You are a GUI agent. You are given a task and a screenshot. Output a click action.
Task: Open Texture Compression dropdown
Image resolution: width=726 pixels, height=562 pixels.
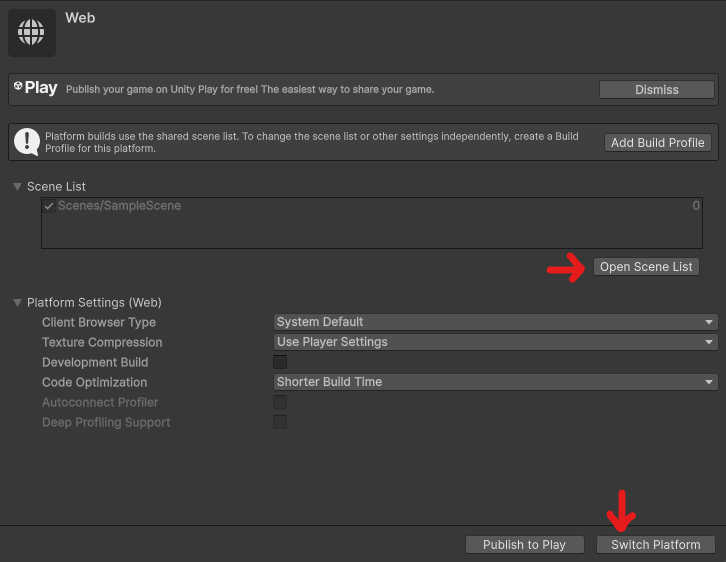pos(495,342)
